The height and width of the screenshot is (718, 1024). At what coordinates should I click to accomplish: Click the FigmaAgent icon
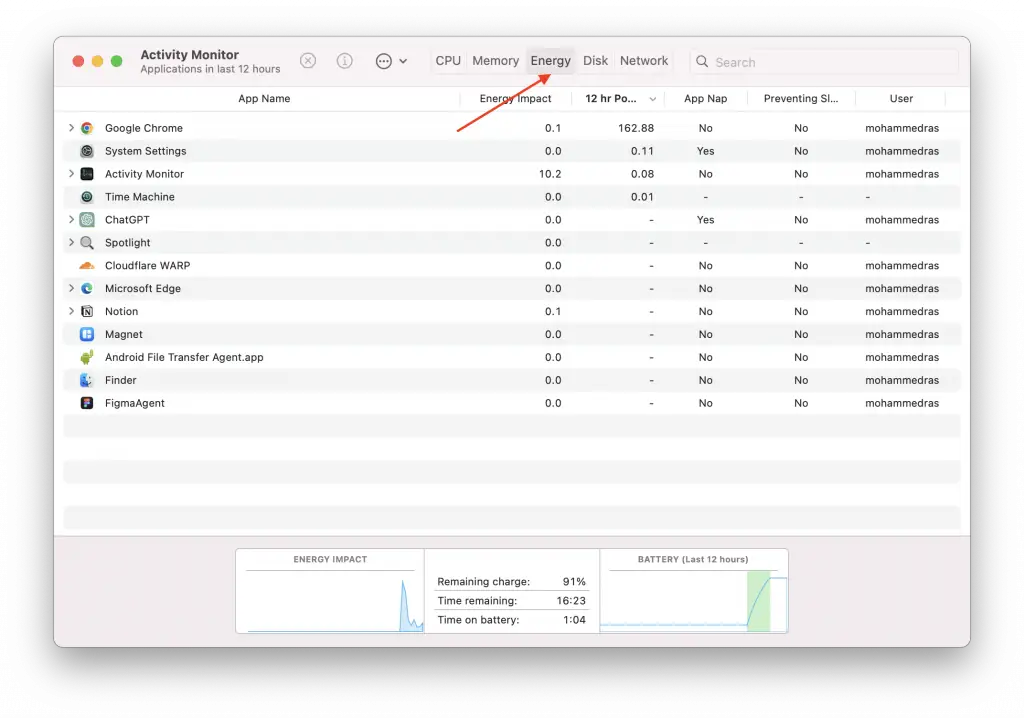[x=87, y=403]
